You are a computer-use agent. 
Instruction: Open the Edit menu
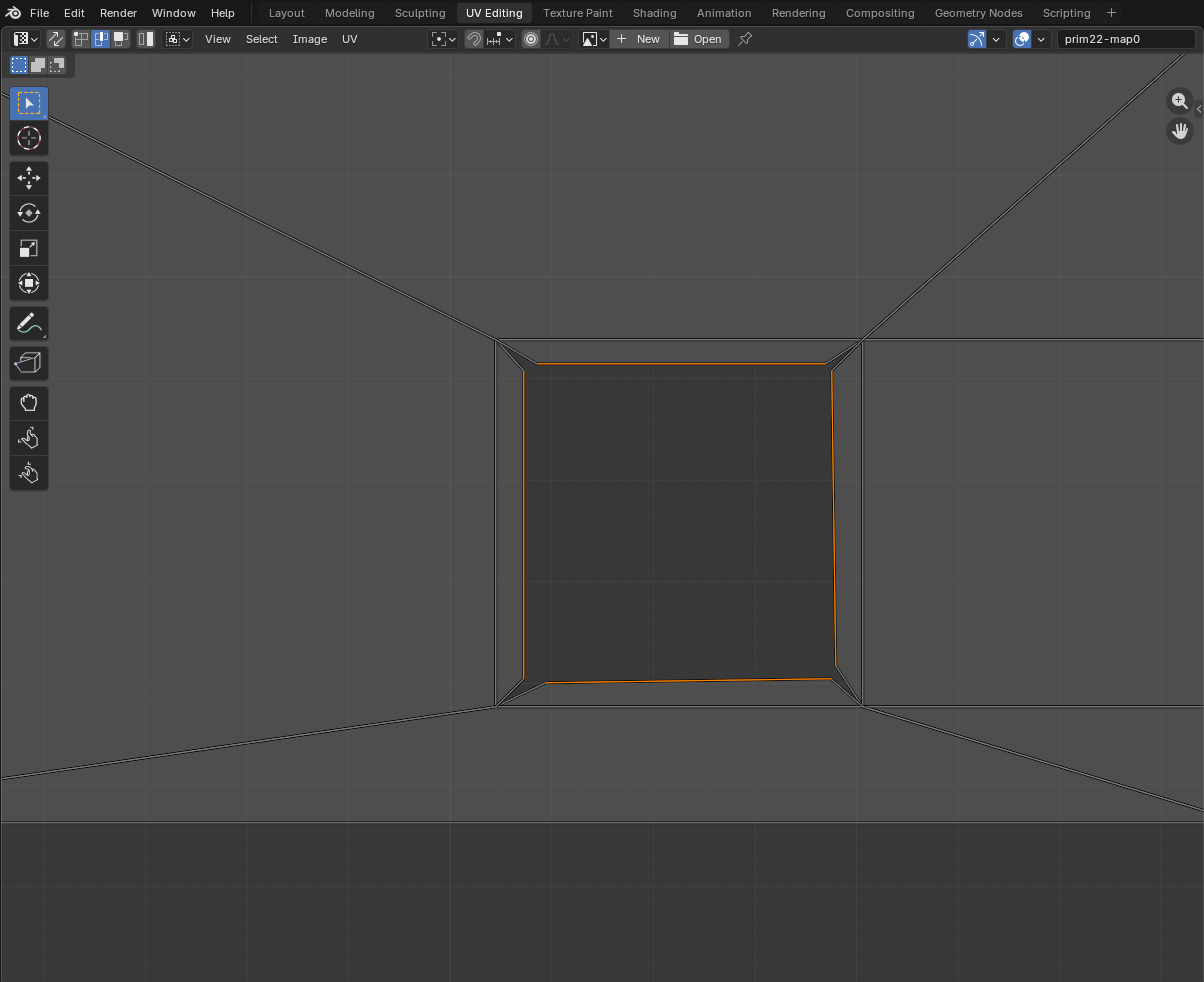[74, 13]
